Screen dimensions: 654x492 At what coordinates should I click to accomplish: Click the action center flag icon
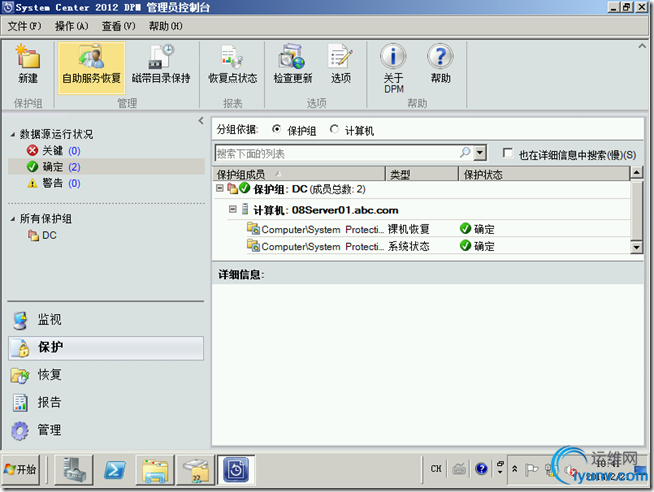[x=531, y=469]
